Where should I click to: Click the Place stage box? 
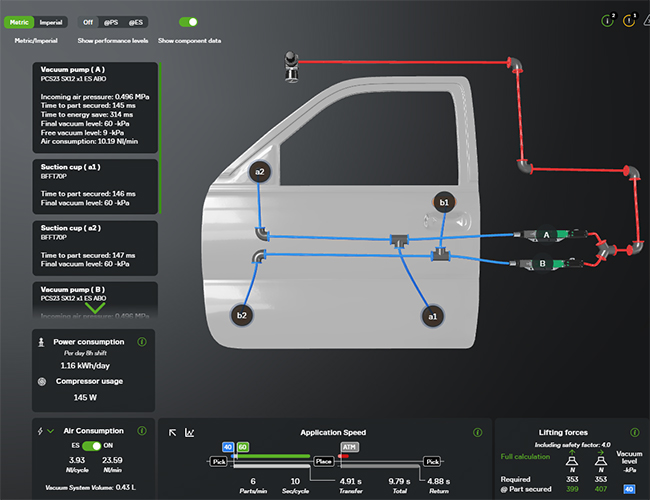coord(323,461)
